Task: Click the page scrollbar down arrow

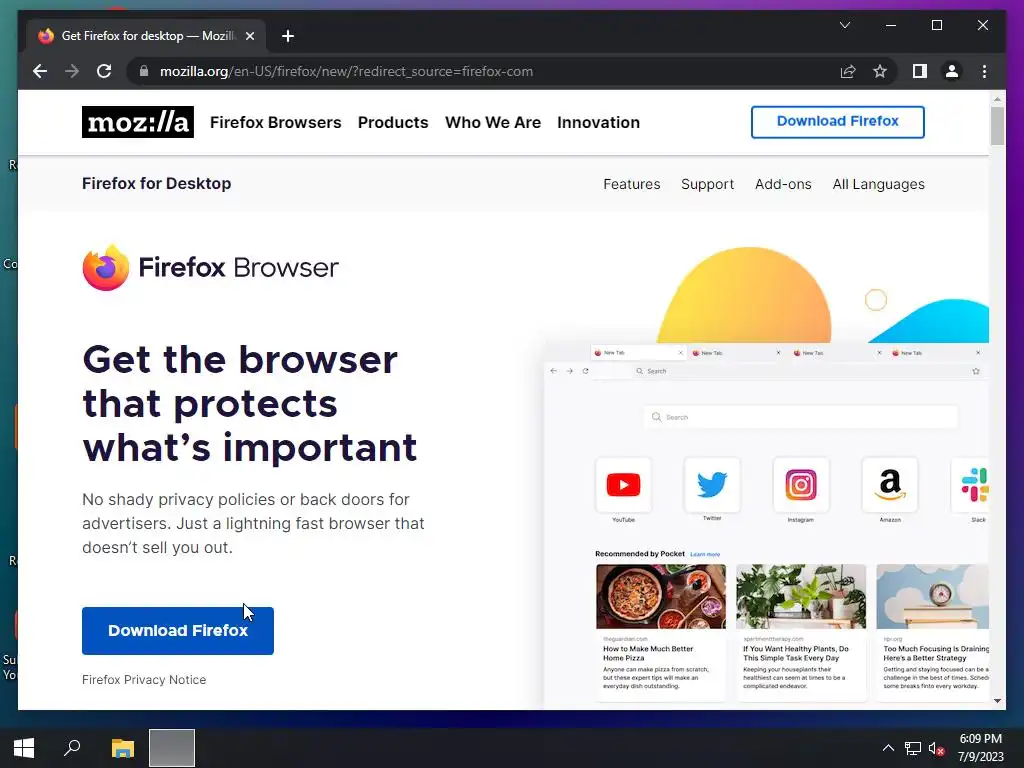Action: [x=997, y=701]
